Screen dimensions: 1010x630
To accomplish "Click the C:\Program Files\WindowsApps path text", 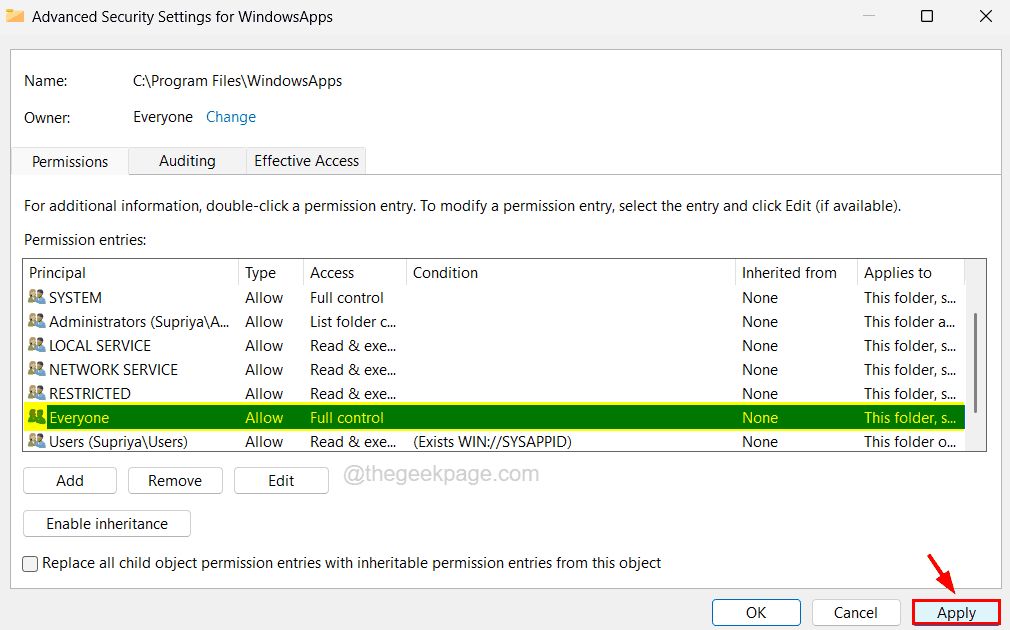I will click(x=238, y=81).
